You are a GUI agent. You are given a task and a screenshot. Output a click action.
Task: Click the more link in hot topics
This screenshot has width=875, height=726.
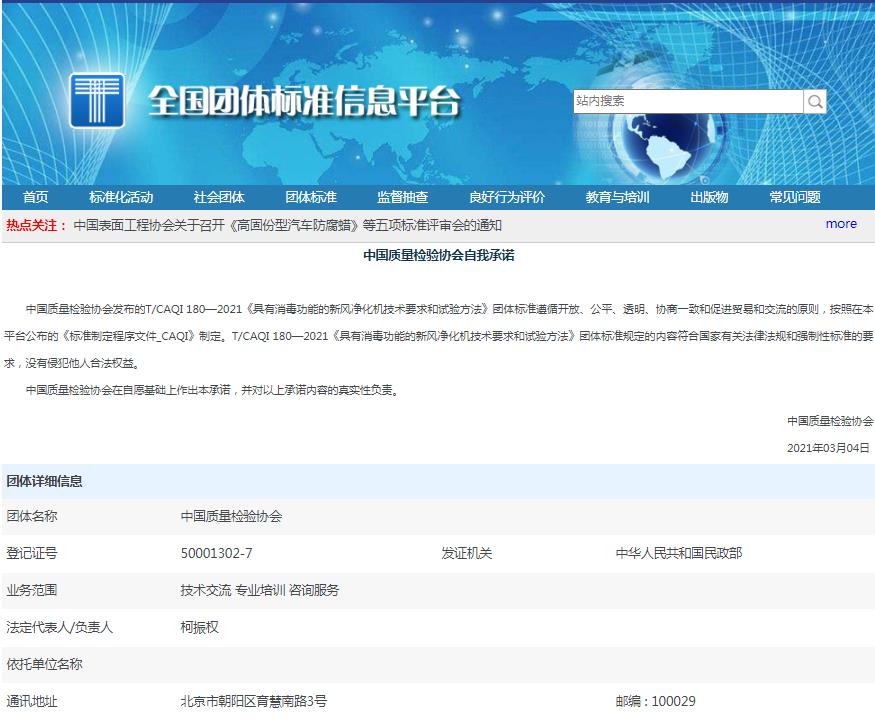[841, 224]
